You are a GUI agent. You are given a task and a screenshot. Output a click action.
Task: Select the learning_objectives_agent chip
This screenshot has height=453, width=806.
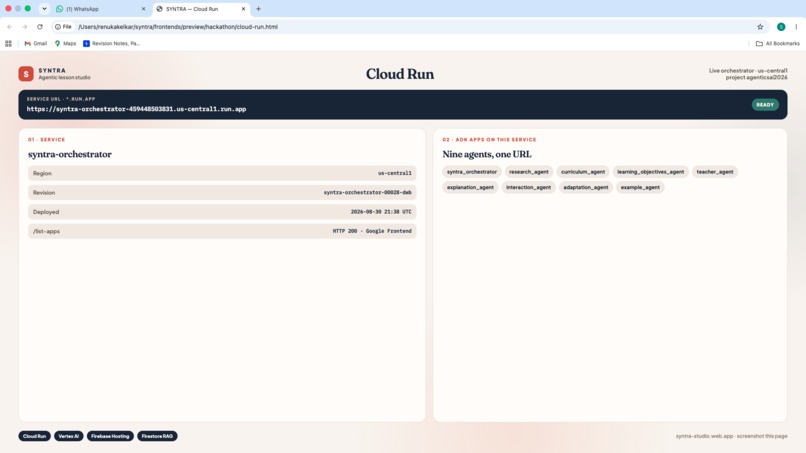coord(651,172)
